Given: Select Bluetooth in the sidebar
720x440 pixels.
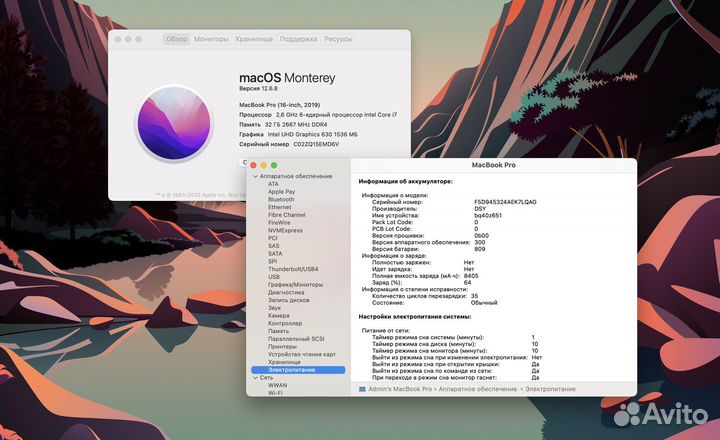Looking at the screenshot, I should click(x=281, y=199).
